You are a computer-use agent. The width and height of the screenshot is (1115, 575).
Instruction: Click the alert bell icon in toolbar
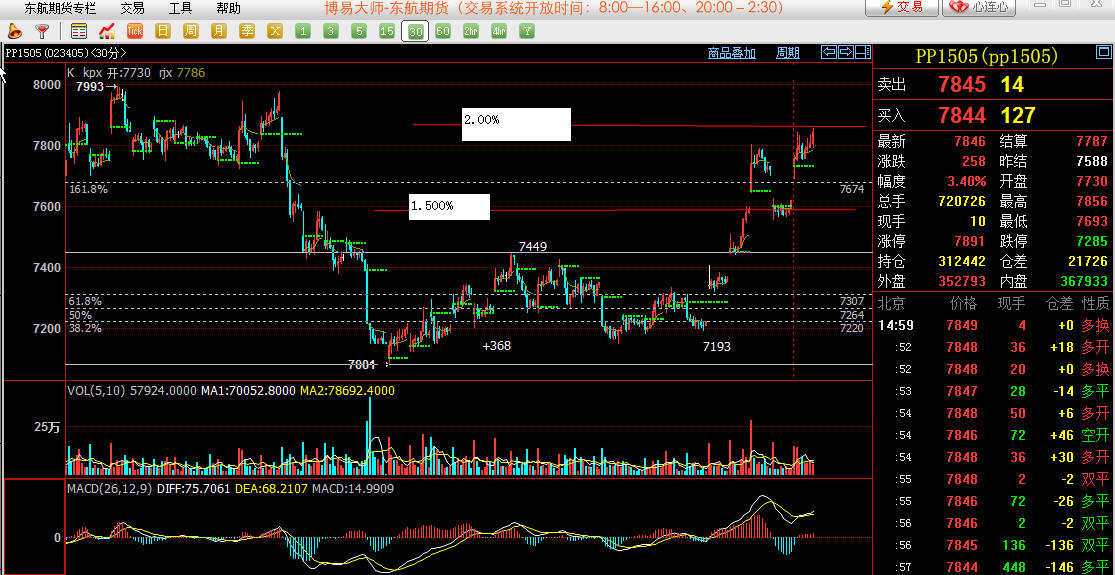[x=14, y=31]
